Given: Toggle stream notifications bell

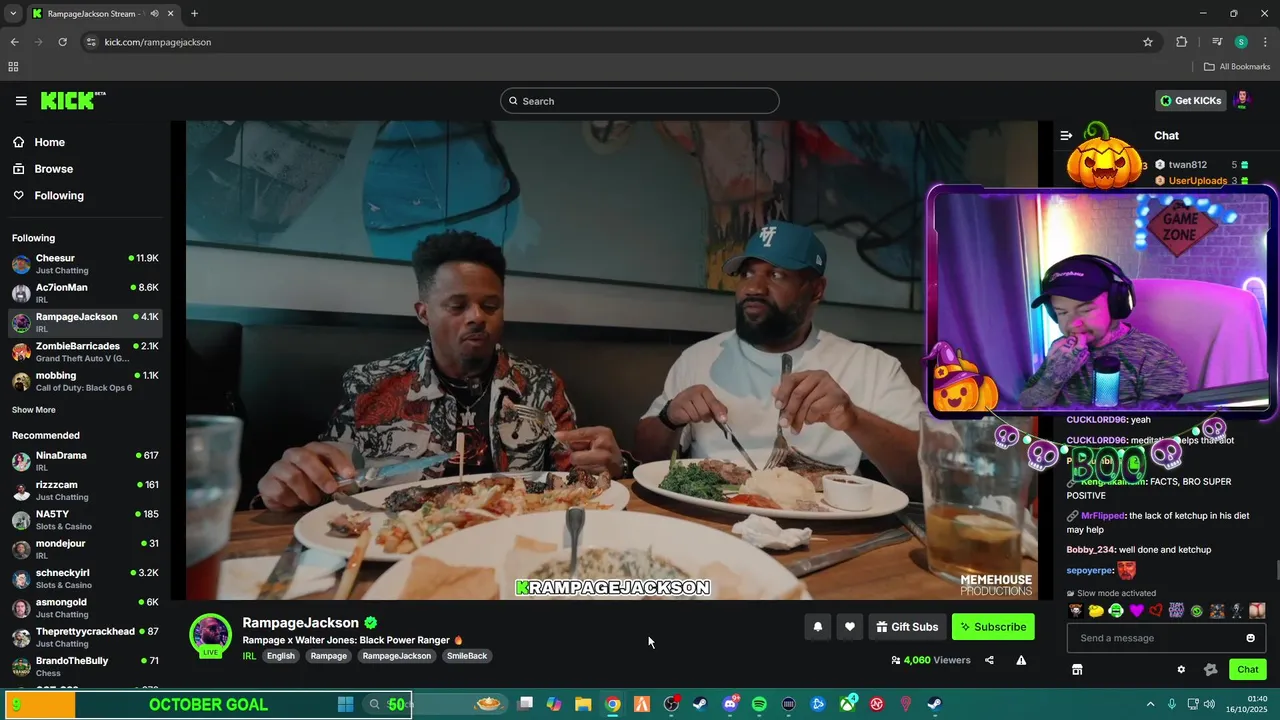Looking at the screenshot, I should [818, 627].
